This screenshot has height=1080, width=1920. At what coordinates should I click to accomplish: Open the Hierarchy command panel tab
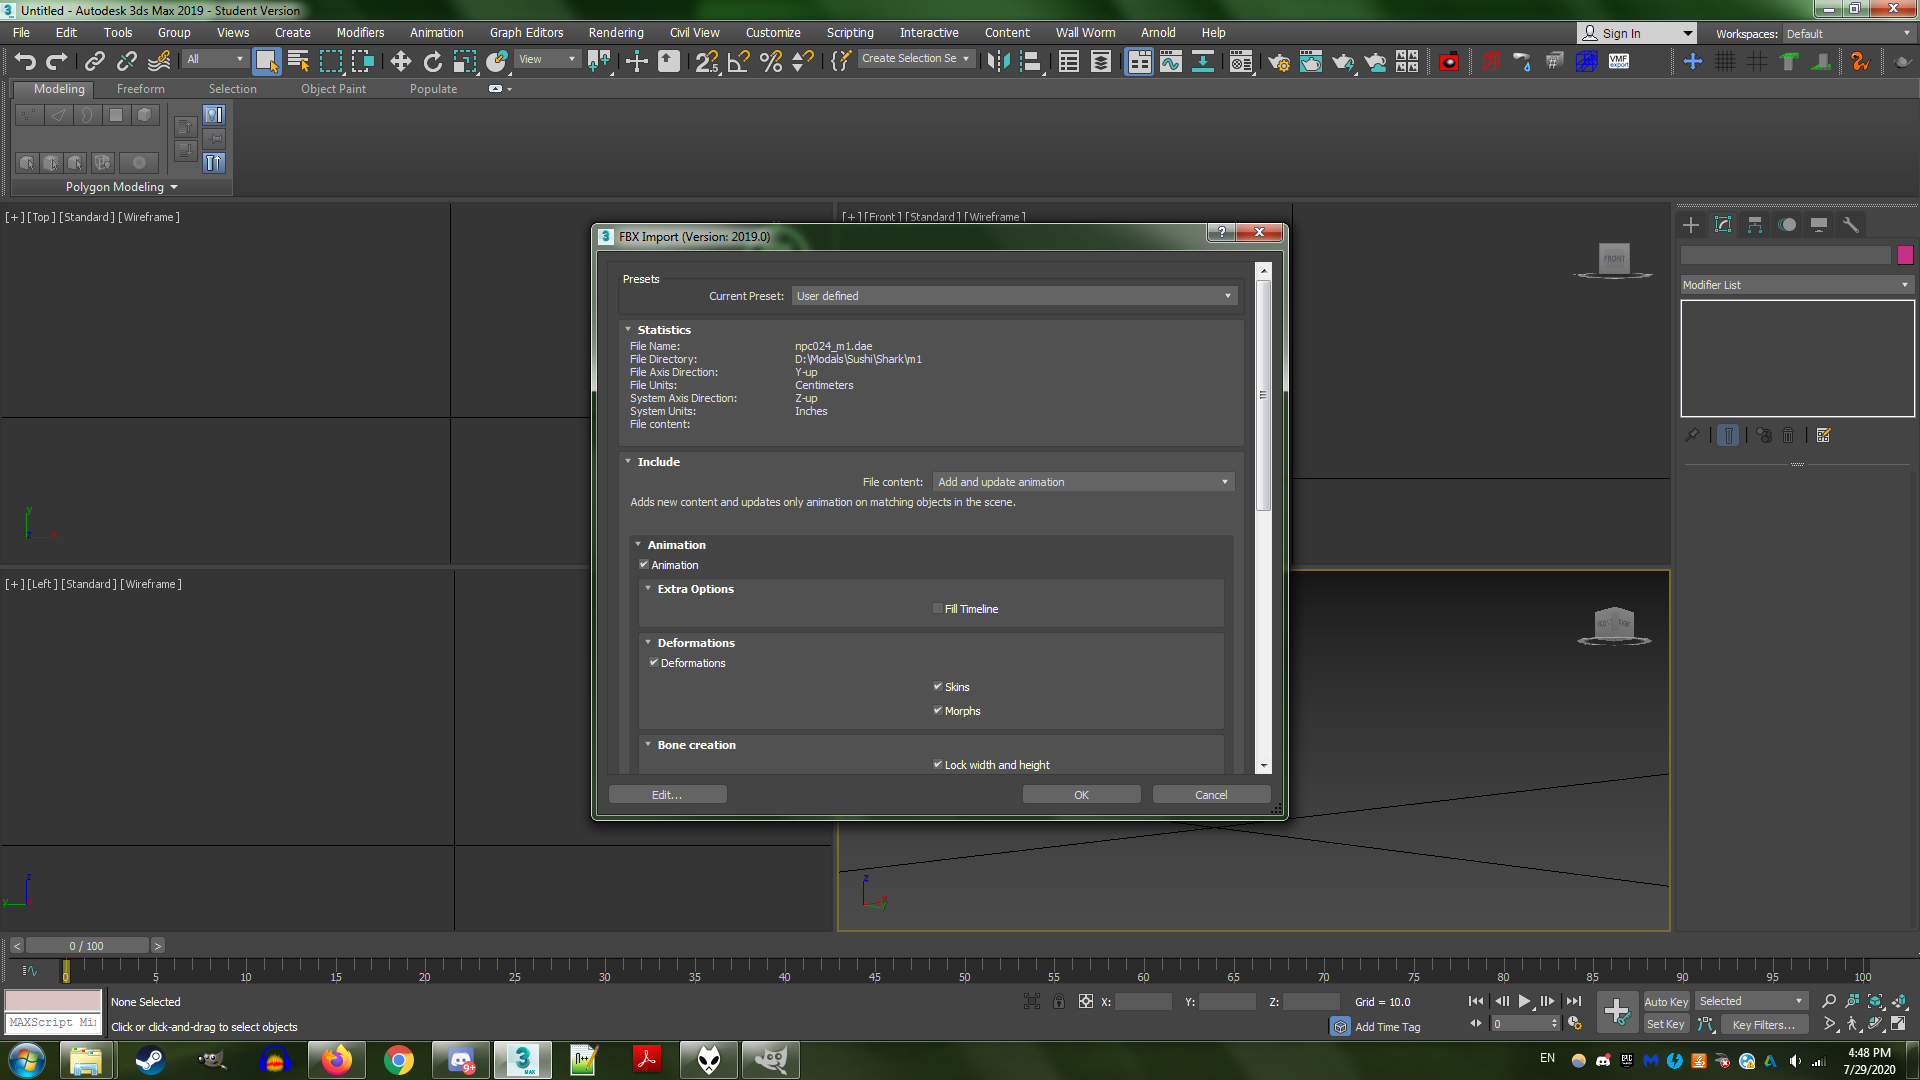pyautogui.click(x=1755, y=225)
